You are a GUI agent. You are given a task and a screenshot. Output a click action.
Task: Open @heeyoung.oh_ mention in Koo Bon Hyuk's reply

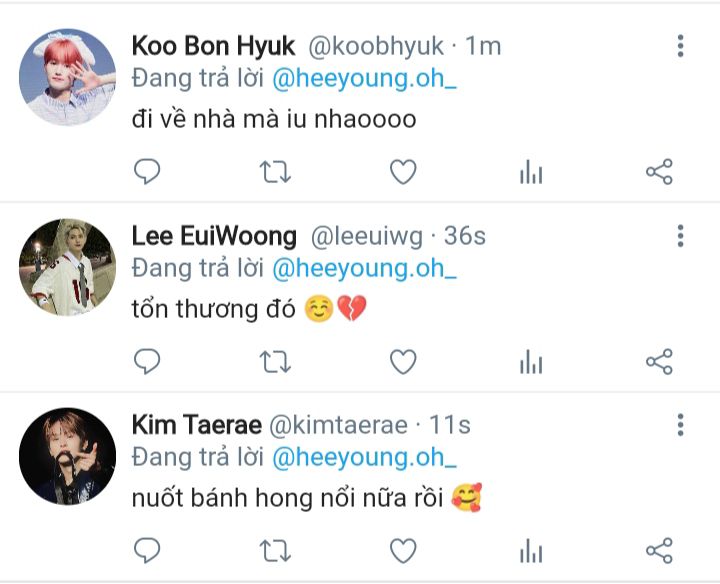[364, 82]
